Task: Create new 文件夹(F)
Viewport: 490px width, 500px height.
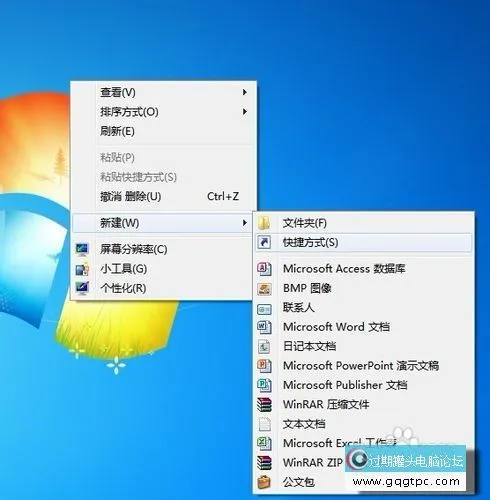Action: [x=364, y=223]
